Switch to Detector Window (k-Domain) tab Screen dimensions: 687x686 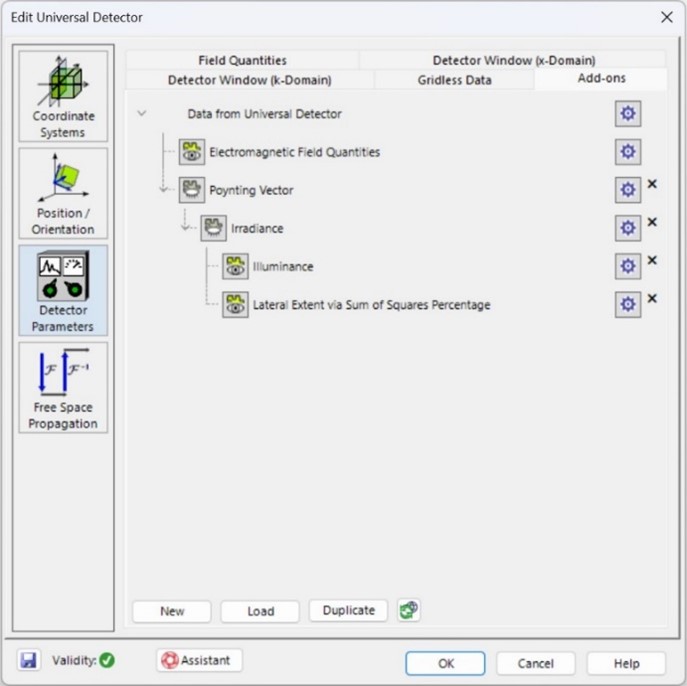point(249,80)
